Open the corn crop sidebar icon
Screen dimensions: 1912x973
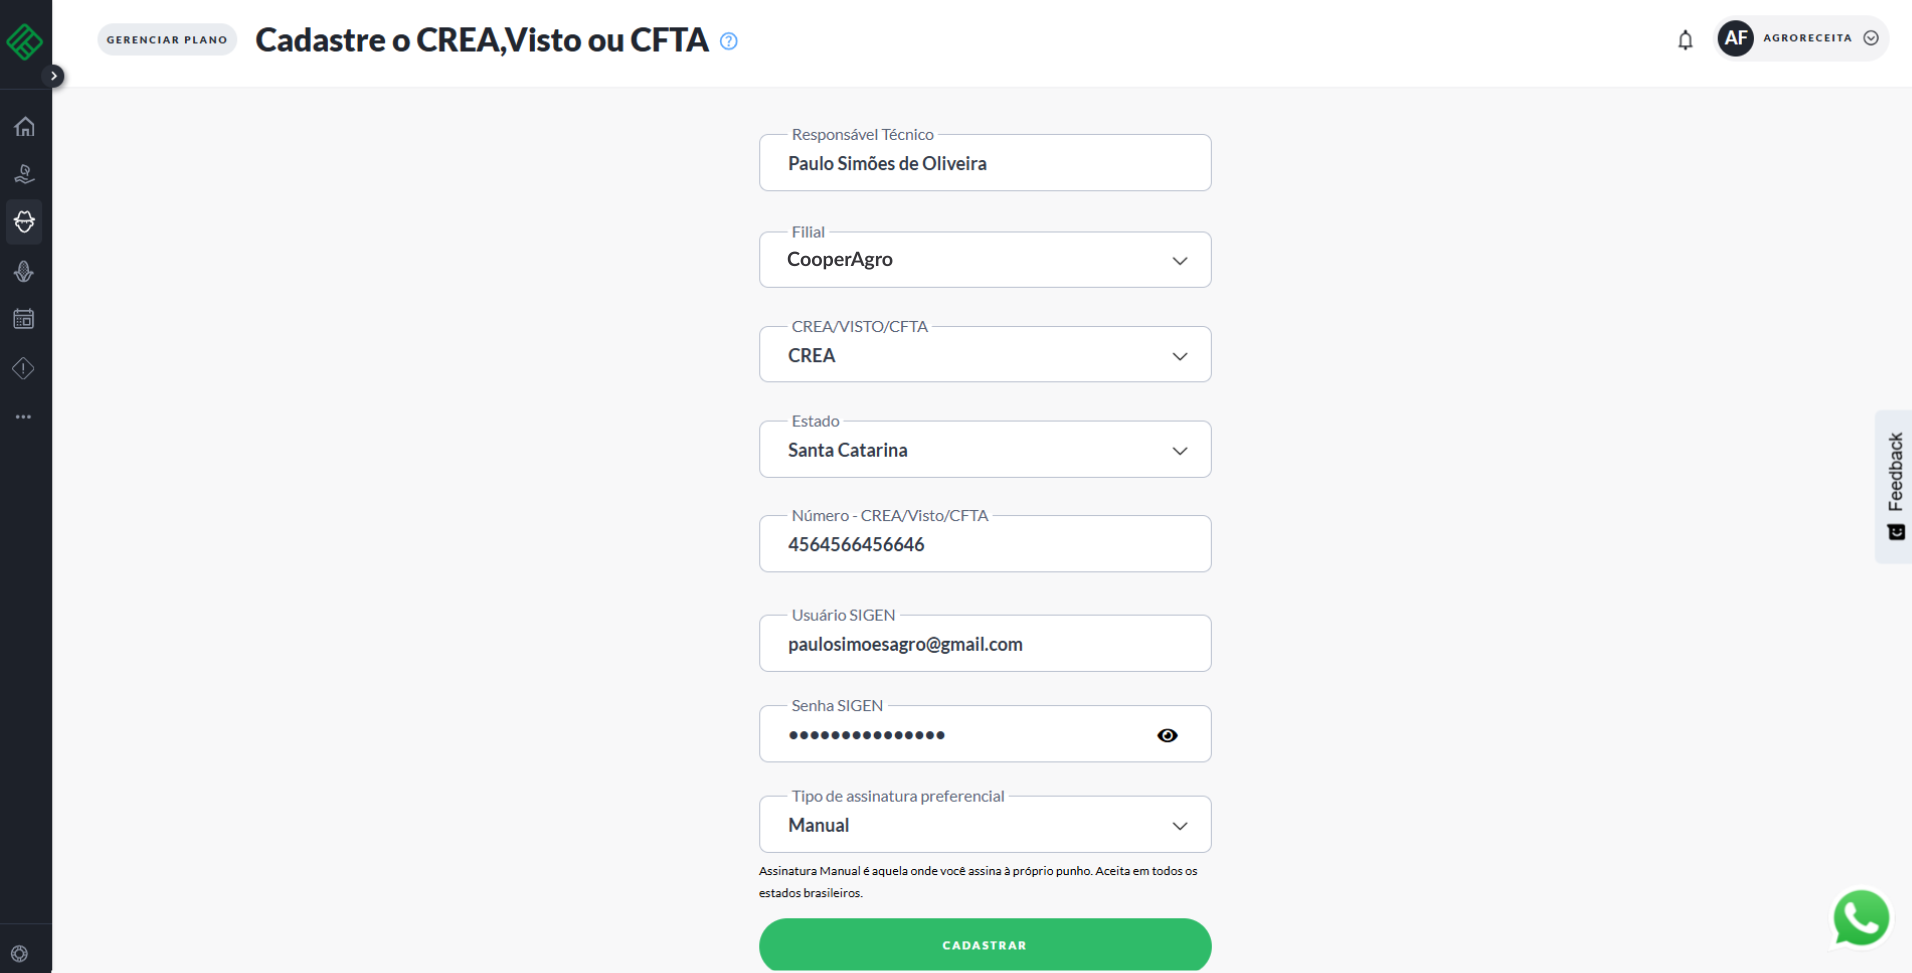coord(25,271)
